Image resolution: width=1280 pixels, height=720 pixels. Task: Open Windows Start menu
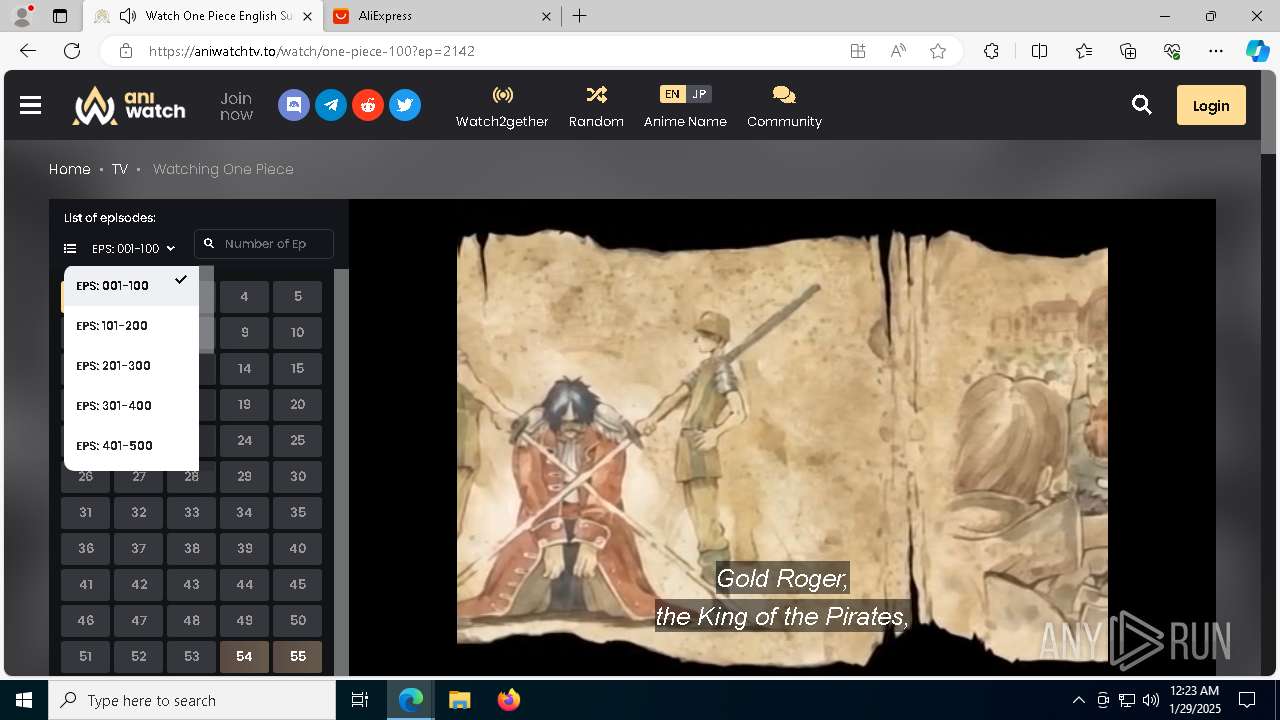point(24,700)
